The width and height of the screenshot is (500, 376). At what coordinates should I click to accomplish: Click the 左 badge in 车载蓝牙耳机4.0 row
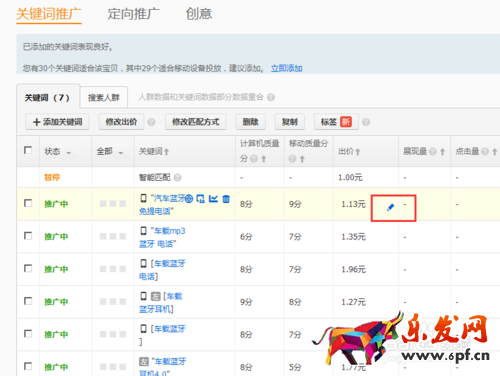[144, 362]
